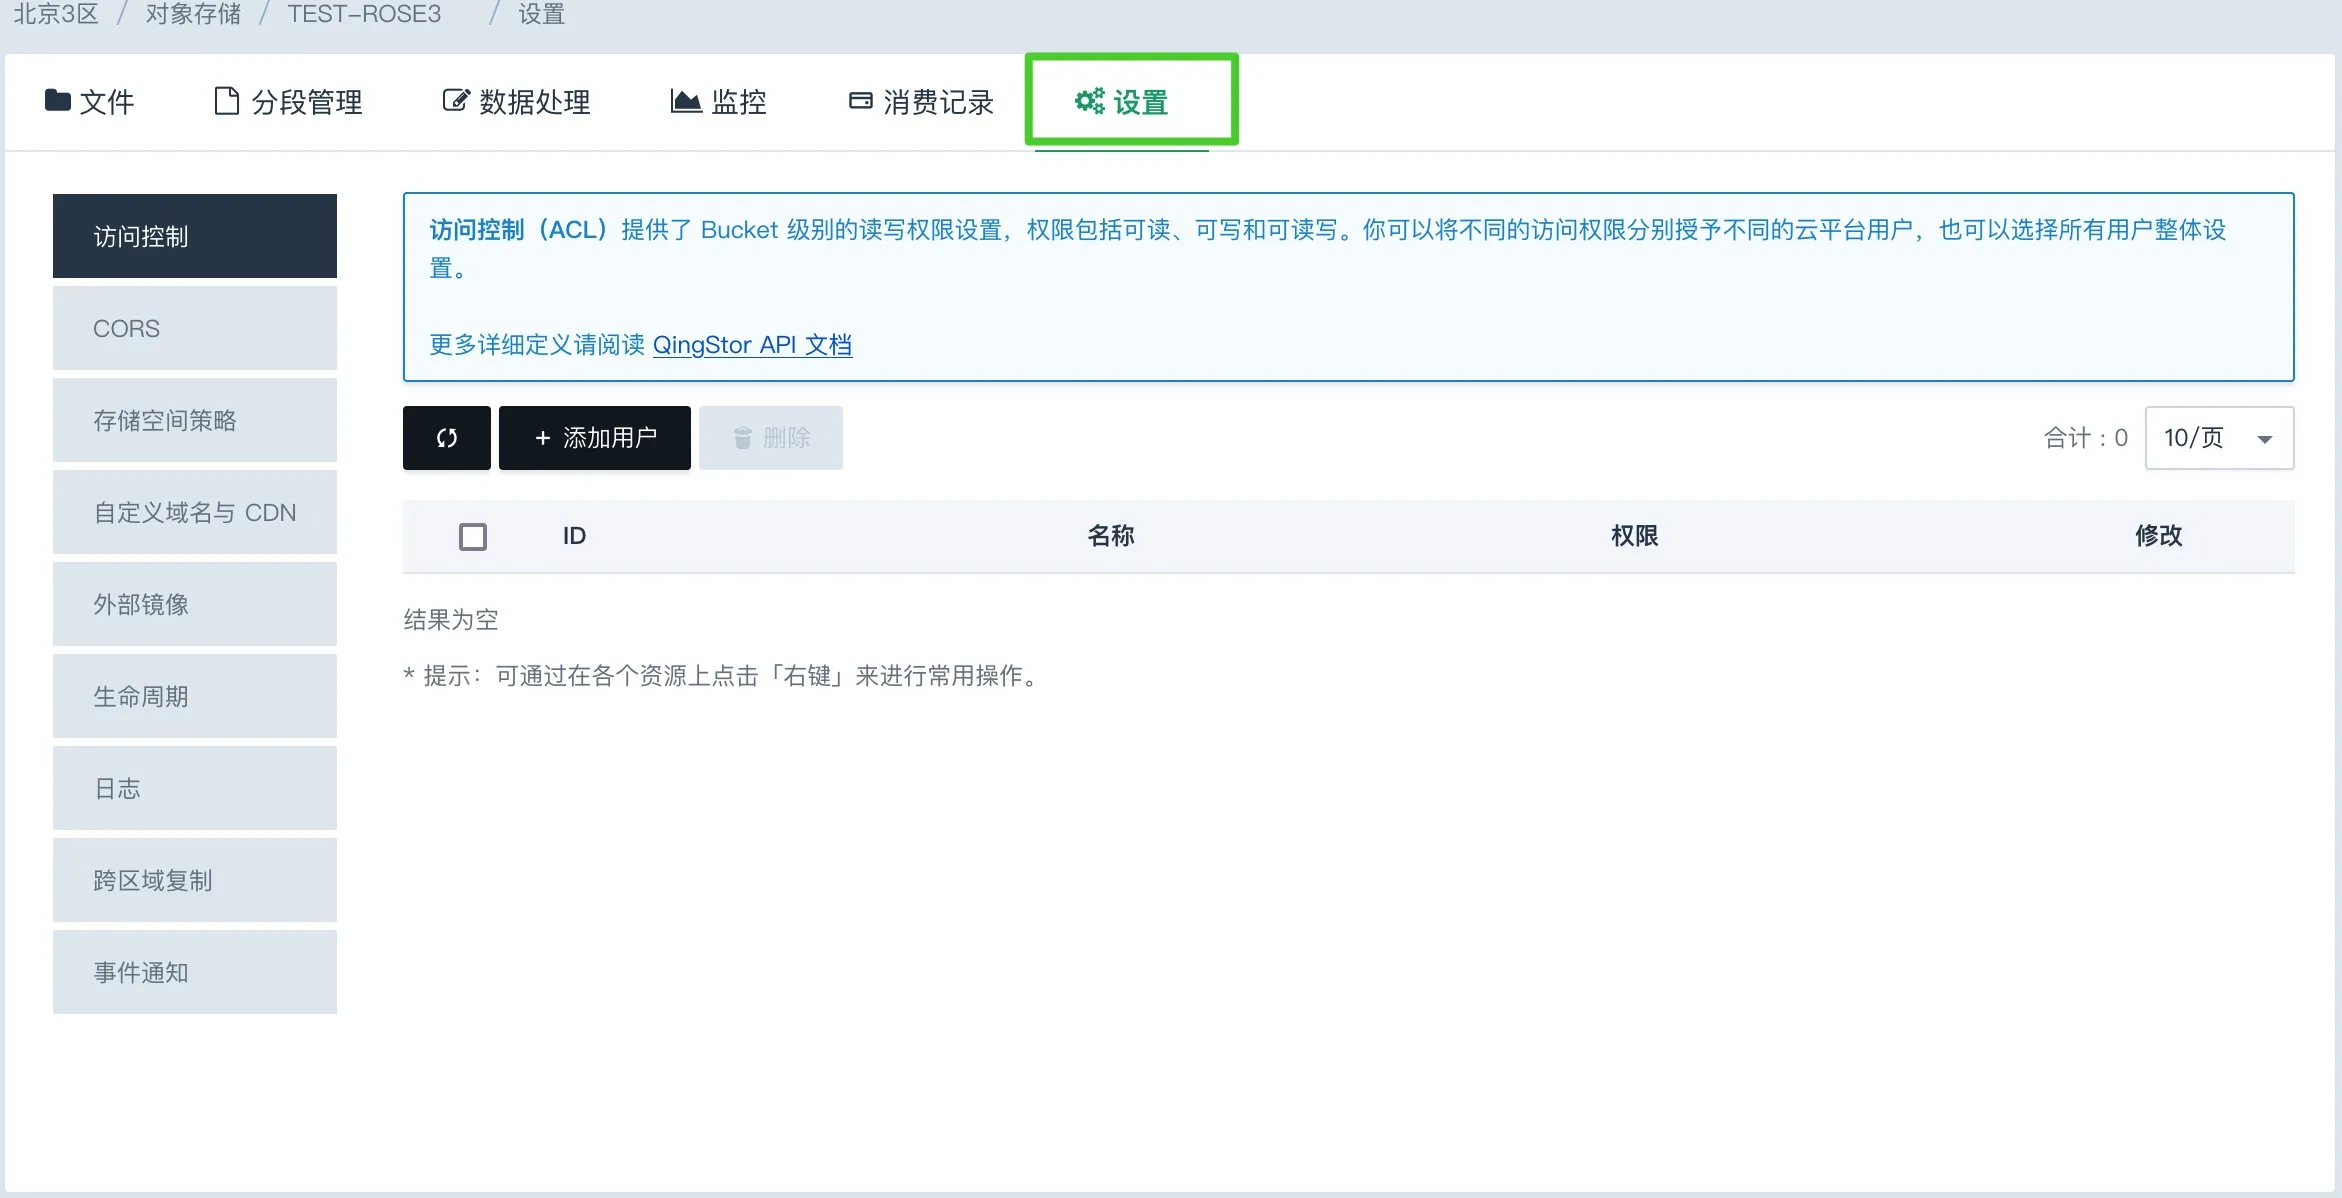Select 跨区域复制 in the sidebar

195,881
